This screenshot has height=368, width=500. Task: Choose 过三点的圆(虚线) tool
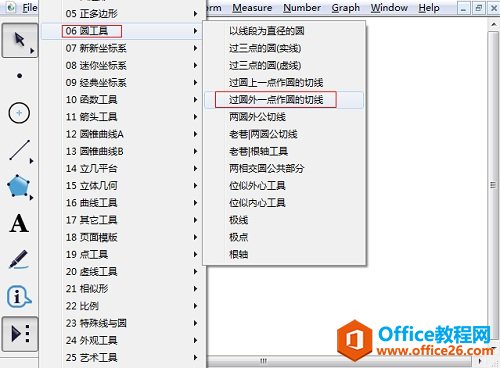[284, 65]
